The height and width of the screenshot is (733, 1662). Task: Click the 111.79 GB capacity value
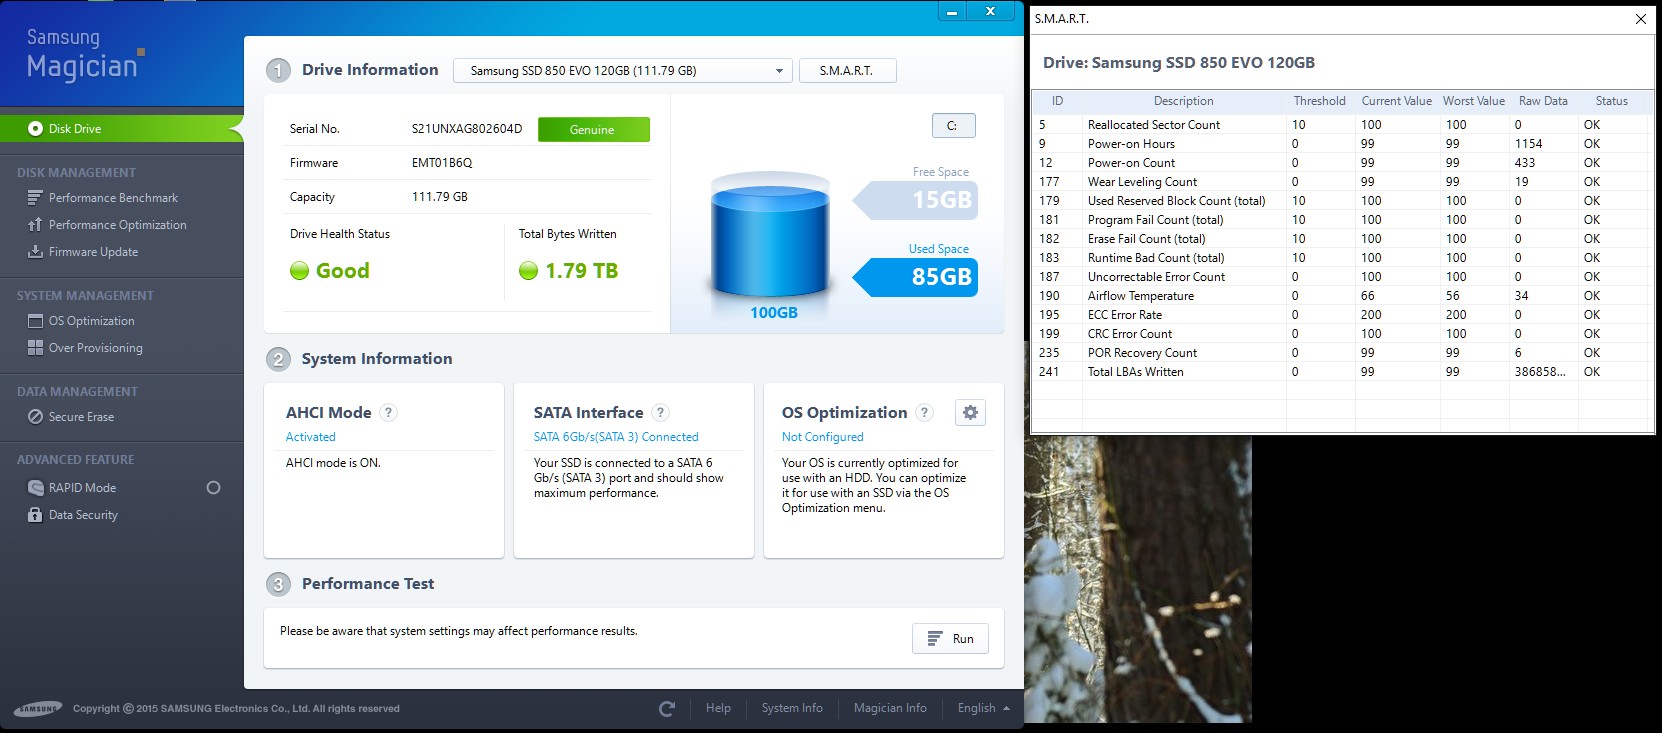[x=440, y=197]
